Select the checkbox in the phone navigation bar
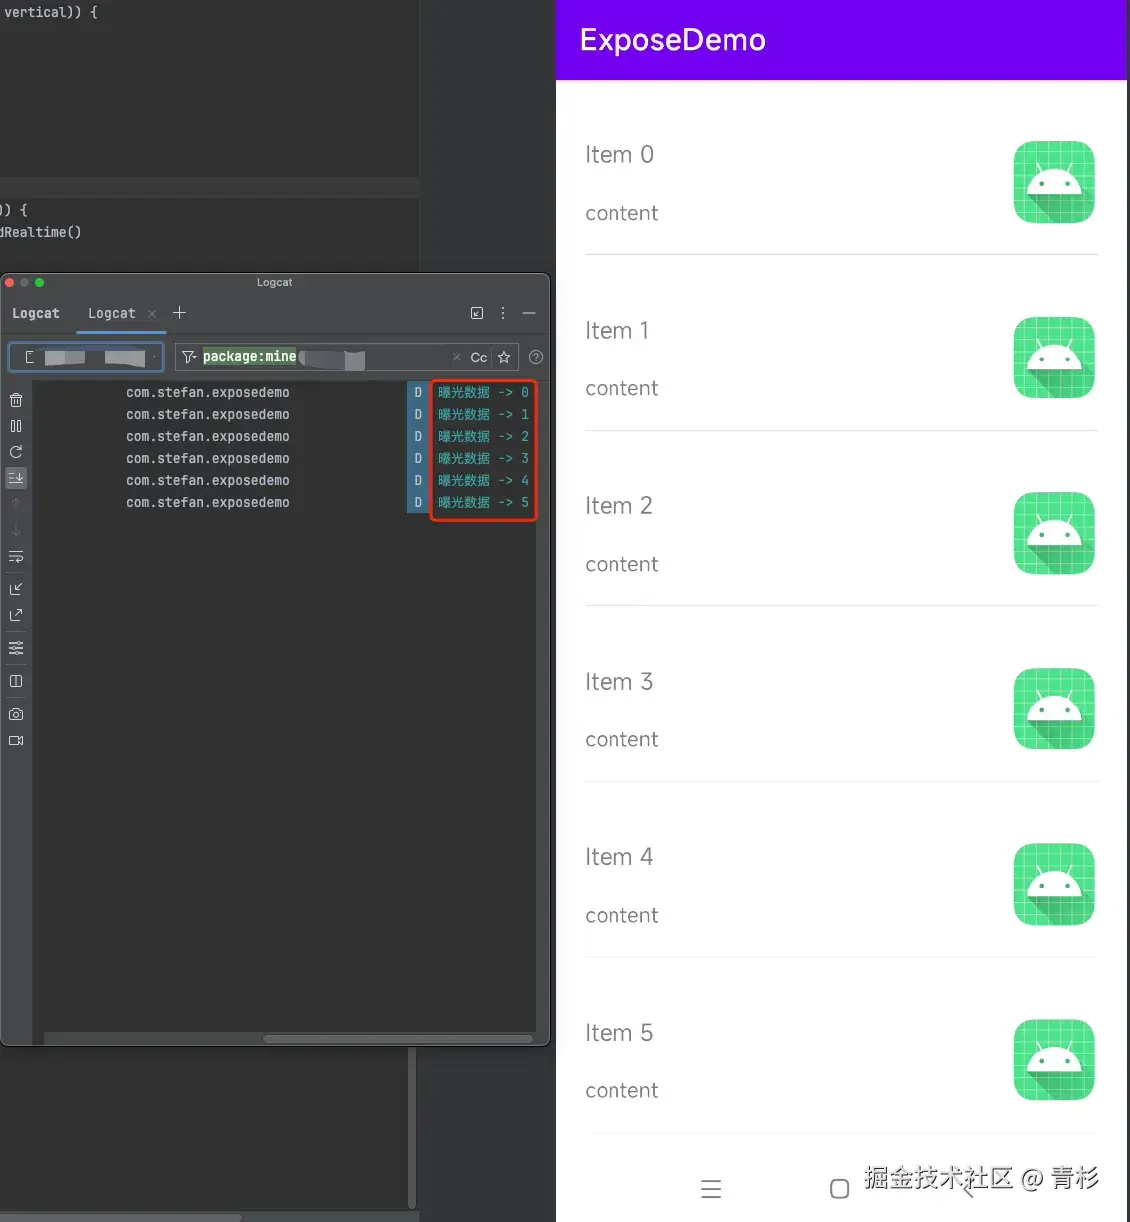1130x1222 pixels. (x=839, y=1188)
